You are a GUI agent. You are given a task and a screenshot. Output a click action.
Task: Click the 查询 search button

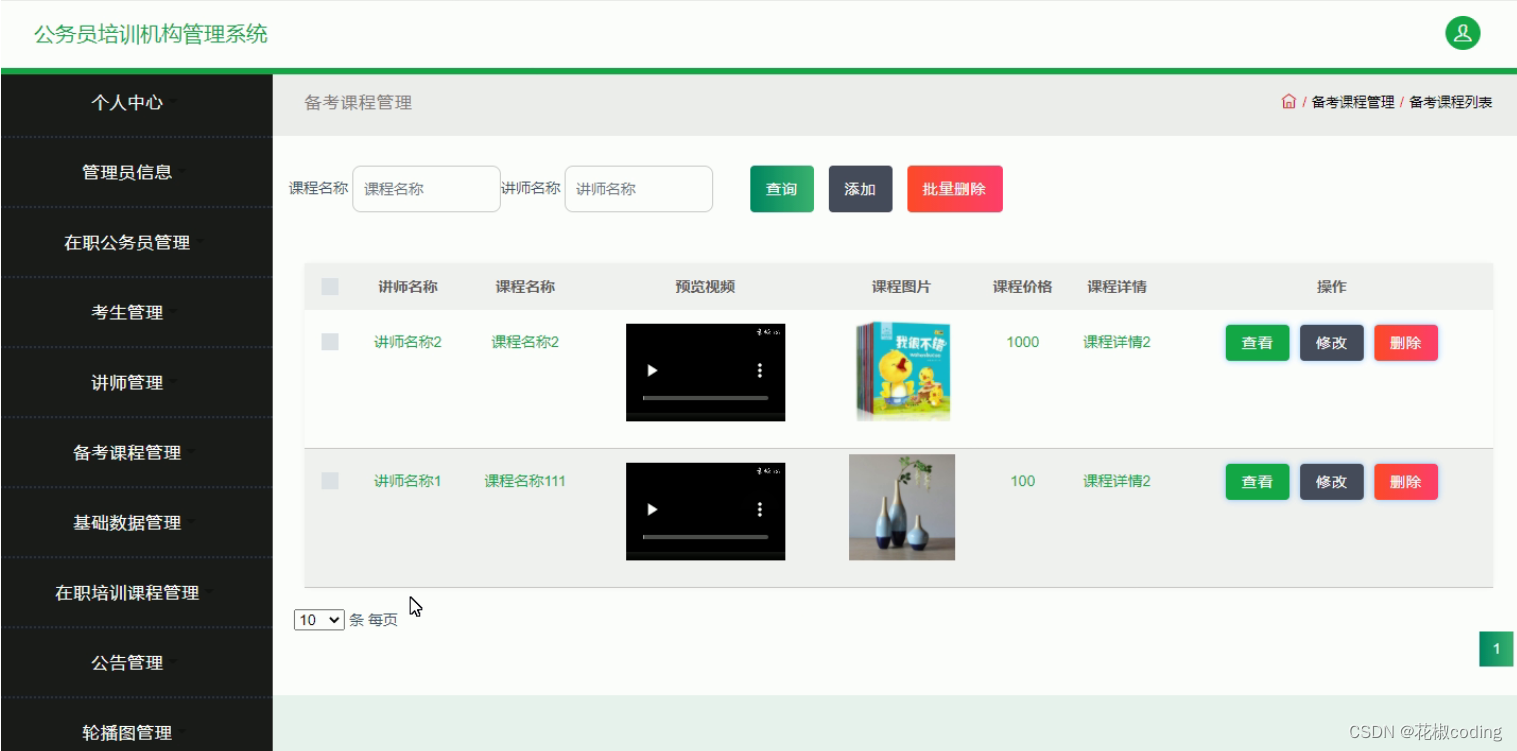click(x=781, y=188)
